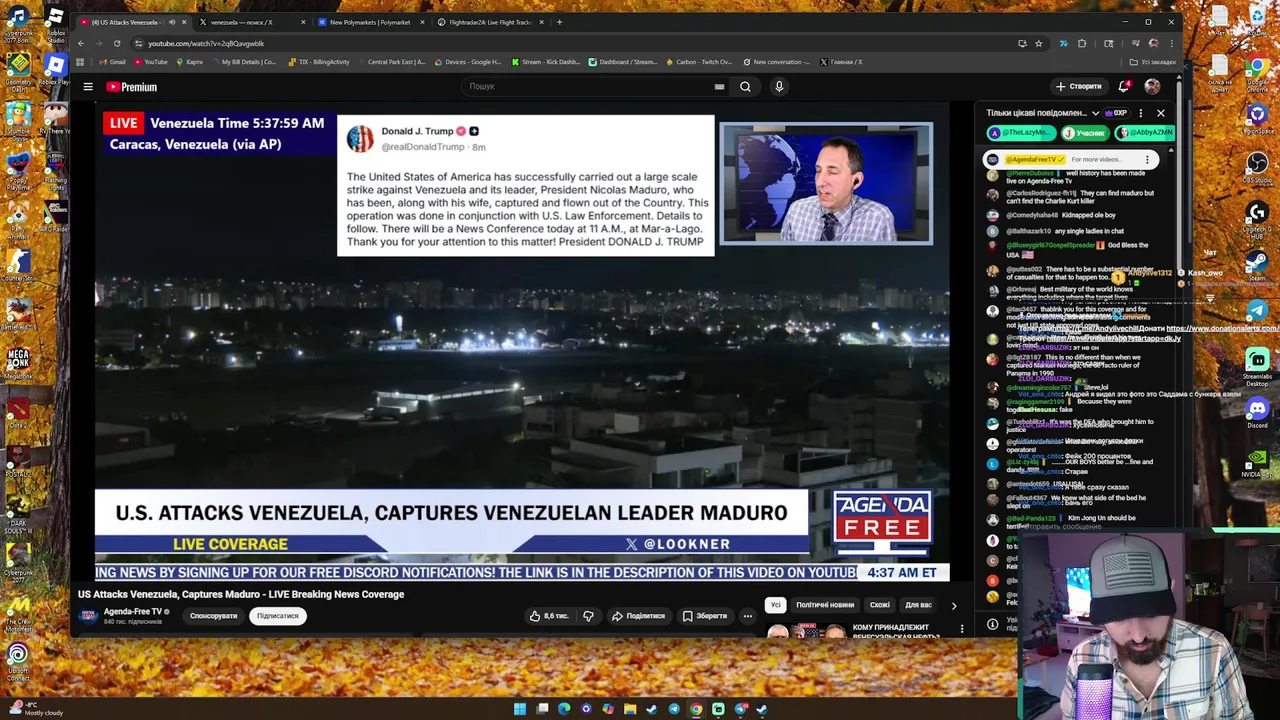
Task: Open Ubisoft Connect desktop shortcut
Action: (x=18, y=662)
